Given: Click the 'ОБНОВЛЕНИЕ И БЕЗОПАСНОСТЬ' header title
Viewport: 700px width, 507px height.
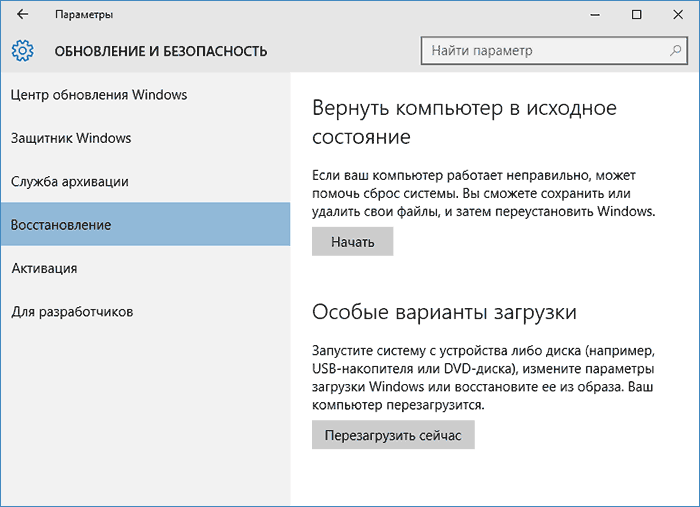Looking at the screenshot, I should pos(161,50).
